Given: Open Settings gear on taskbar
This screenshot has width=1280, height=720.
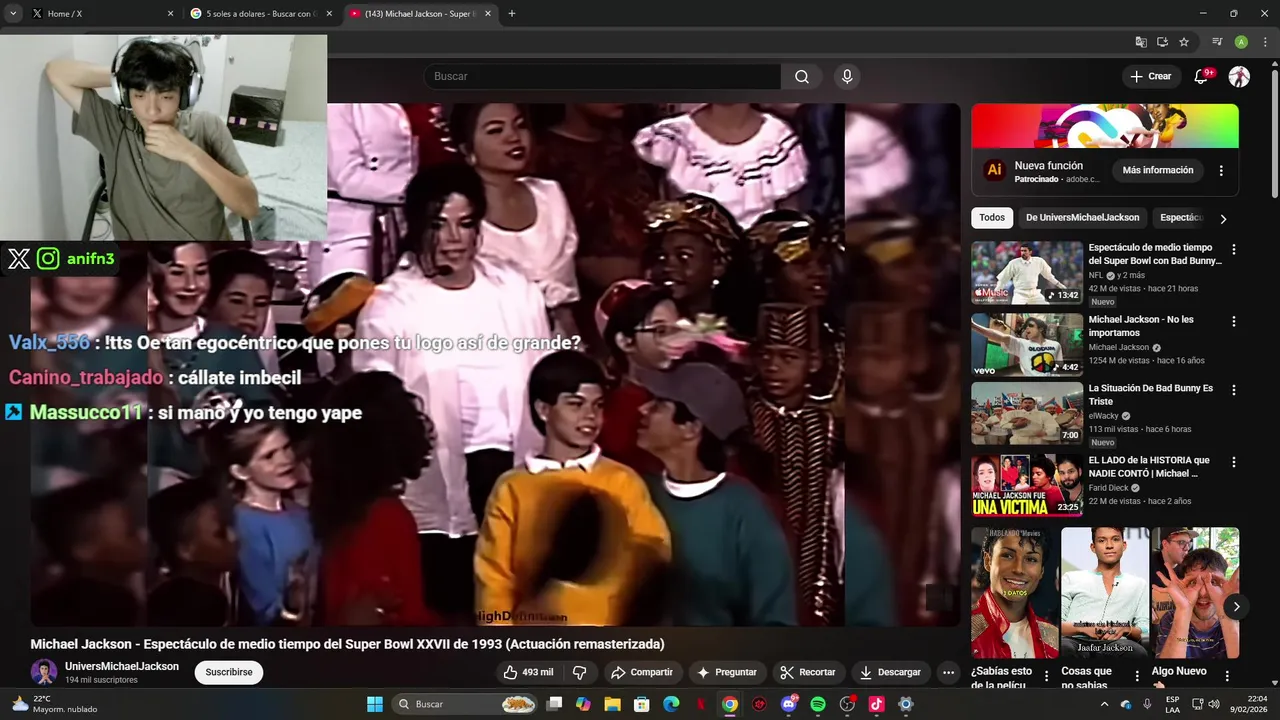Looking at the screenshot, I should coord(906,704).
